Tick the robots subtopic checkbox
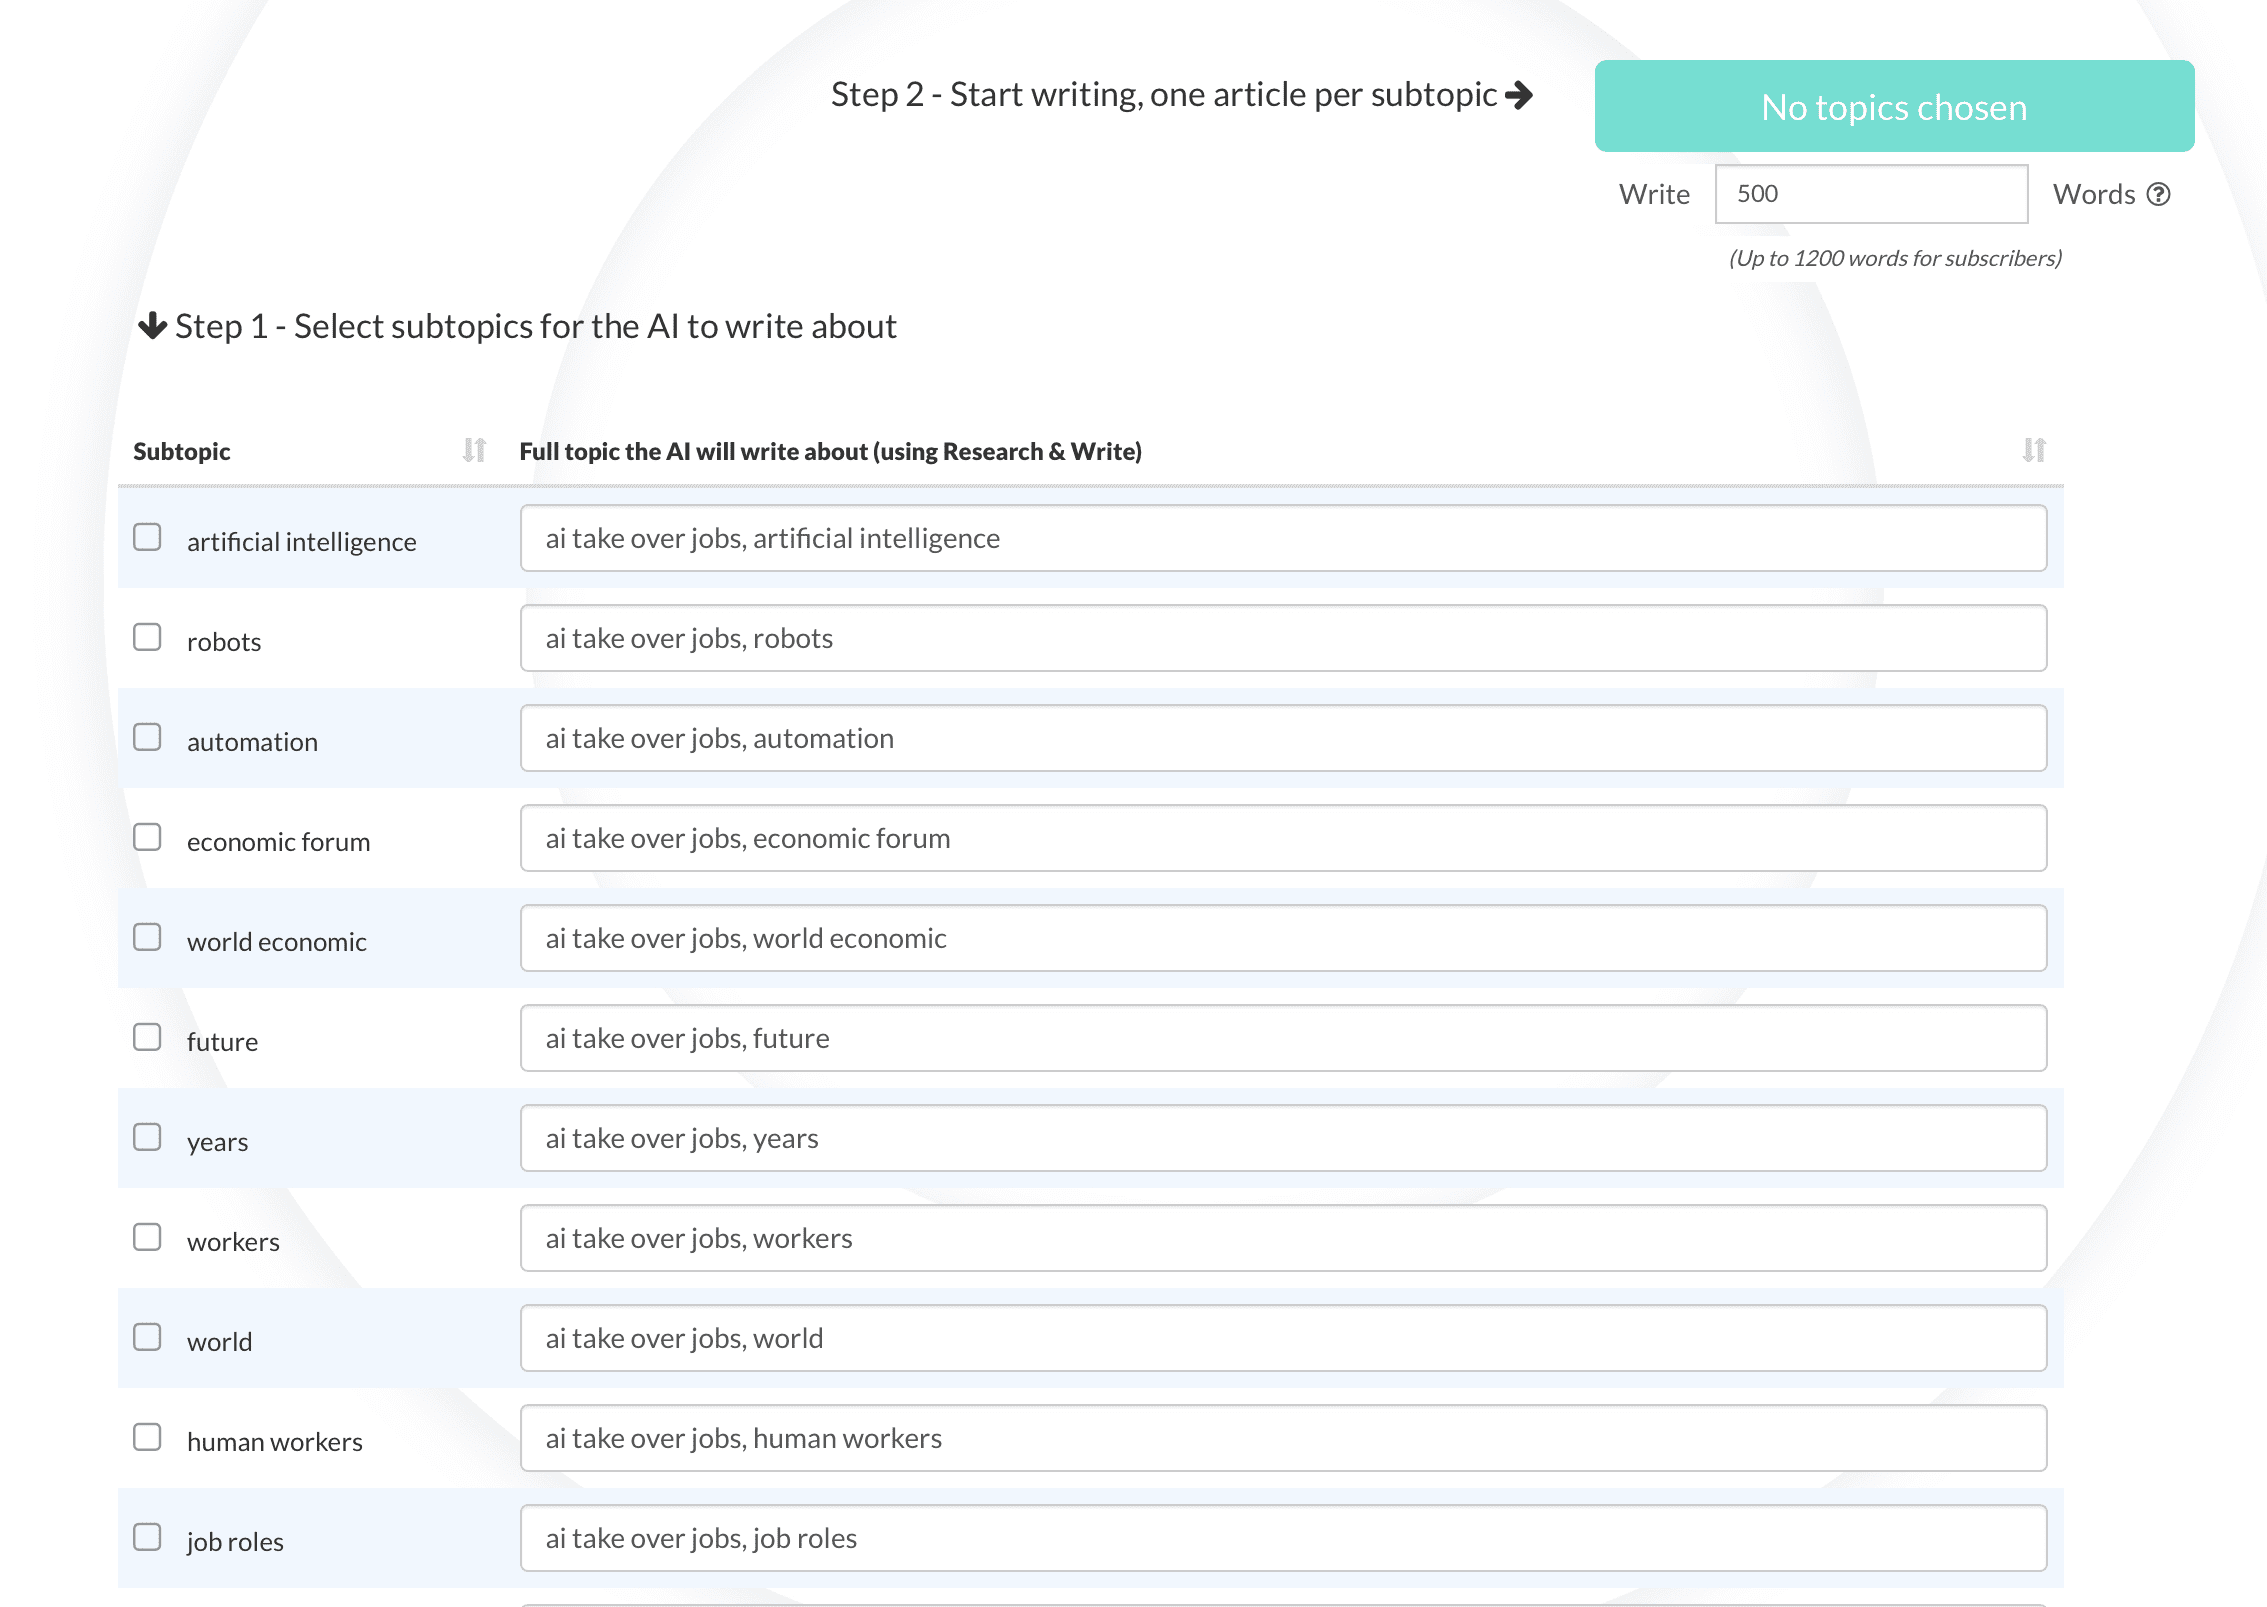 [148, 638]
